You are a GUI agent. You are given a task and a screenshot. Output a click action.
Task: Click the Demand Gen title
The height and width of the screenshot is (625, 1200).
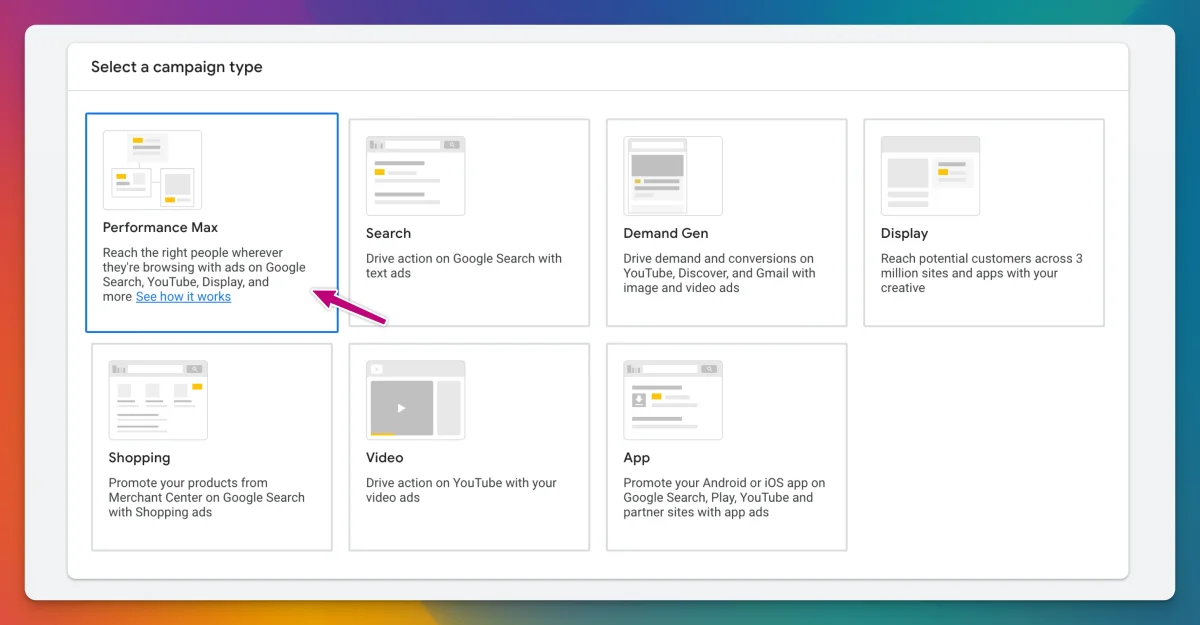[665, 233]
